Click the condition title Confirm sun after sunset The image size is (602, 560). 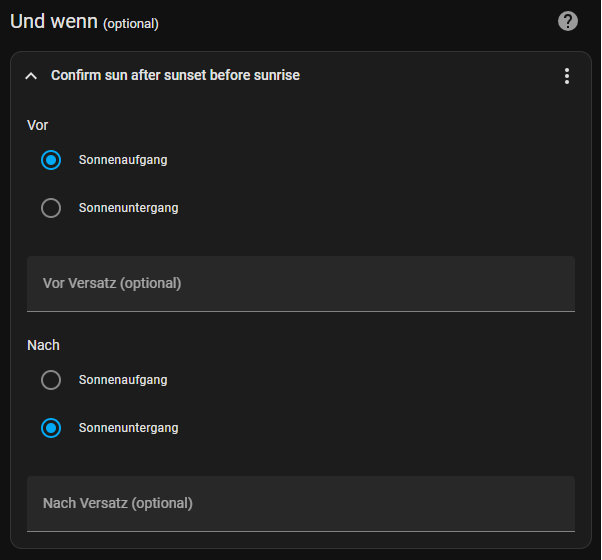[x=175, y=75]
